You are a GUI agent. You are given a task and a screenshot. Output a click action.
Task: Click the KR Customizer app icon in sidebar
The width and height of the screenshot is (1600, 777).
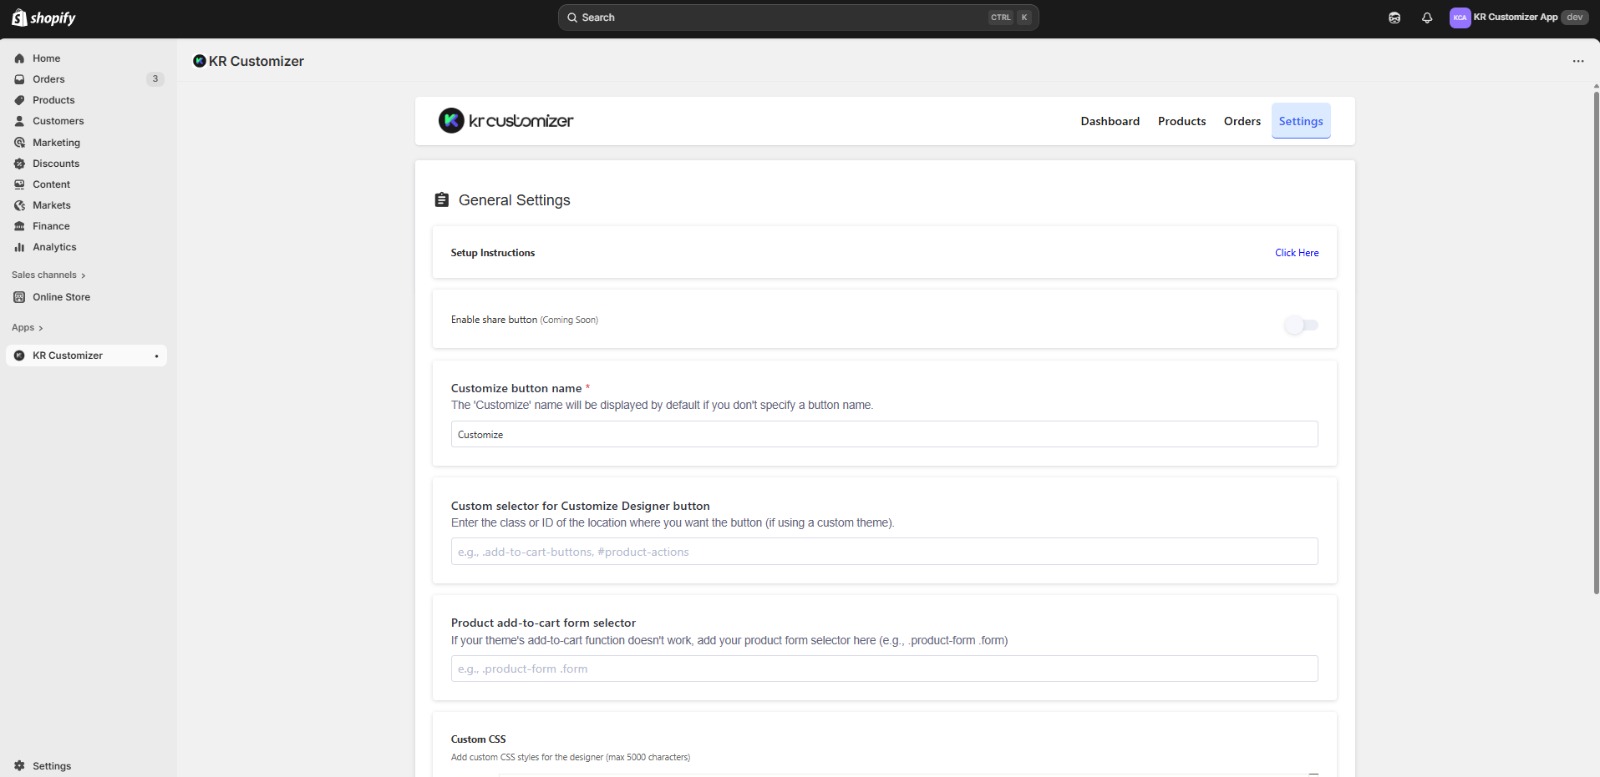(19, 355)
